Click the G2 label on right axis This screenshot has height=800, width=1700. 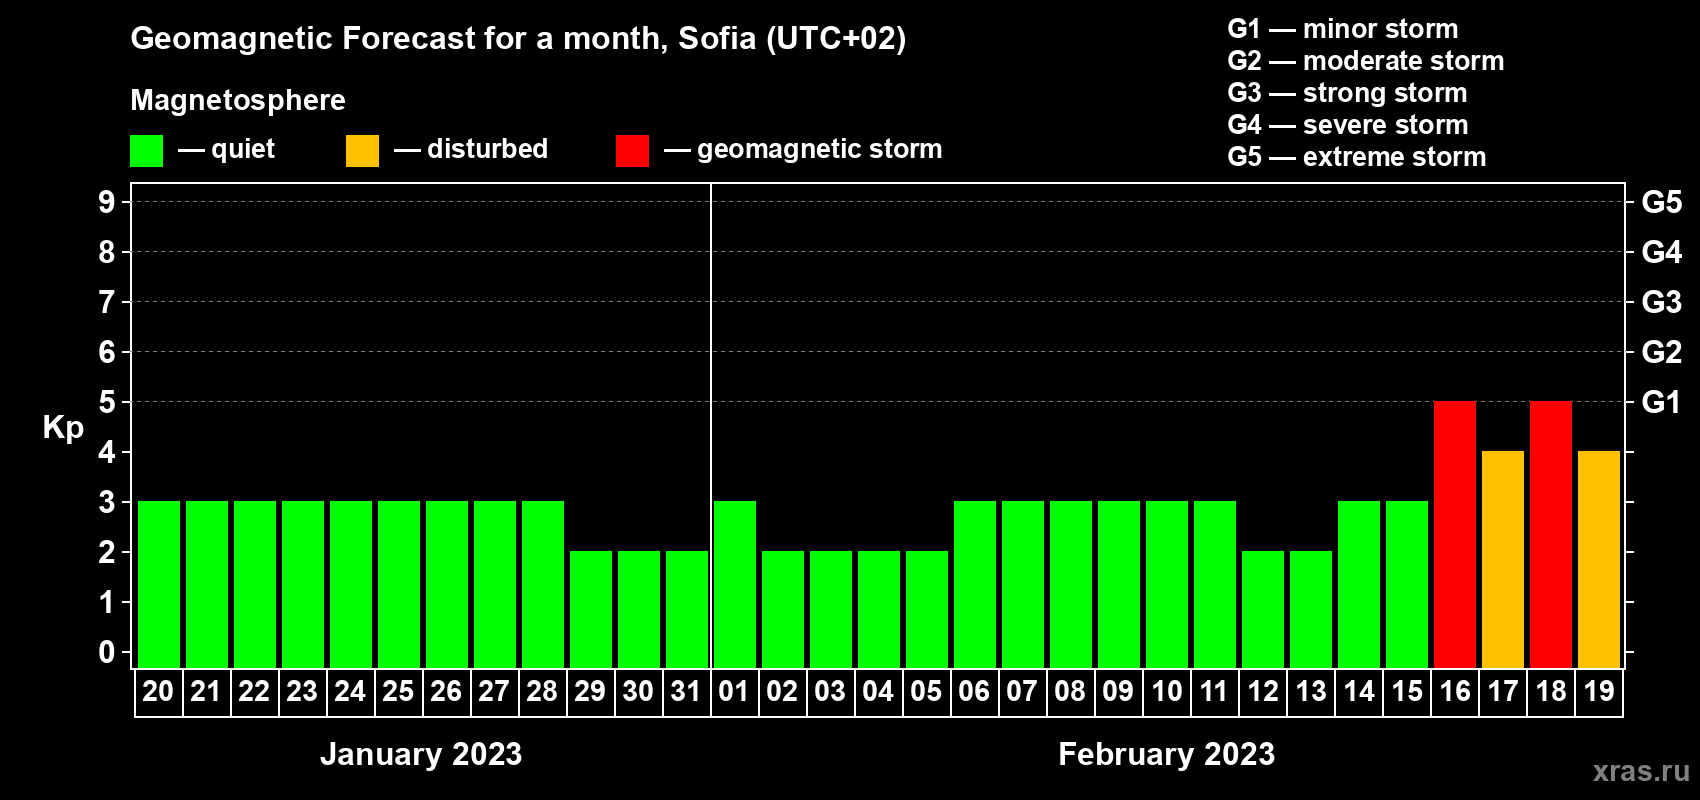[1662, 352]
